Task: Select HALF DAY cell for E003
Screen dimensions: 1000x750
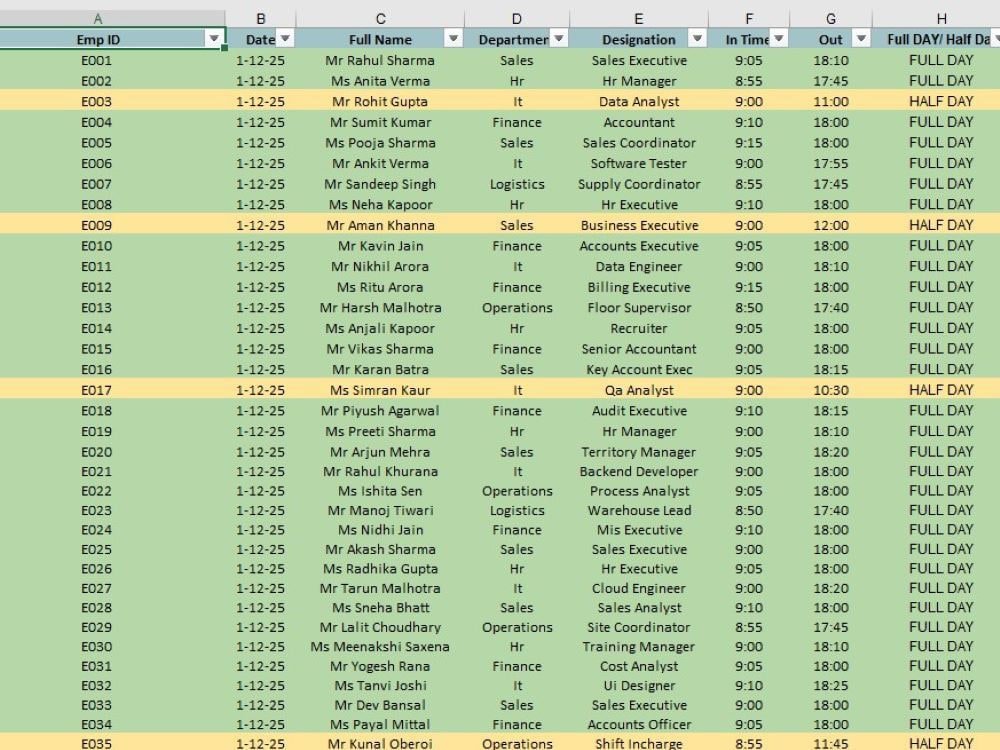Action: pos(941,101)
